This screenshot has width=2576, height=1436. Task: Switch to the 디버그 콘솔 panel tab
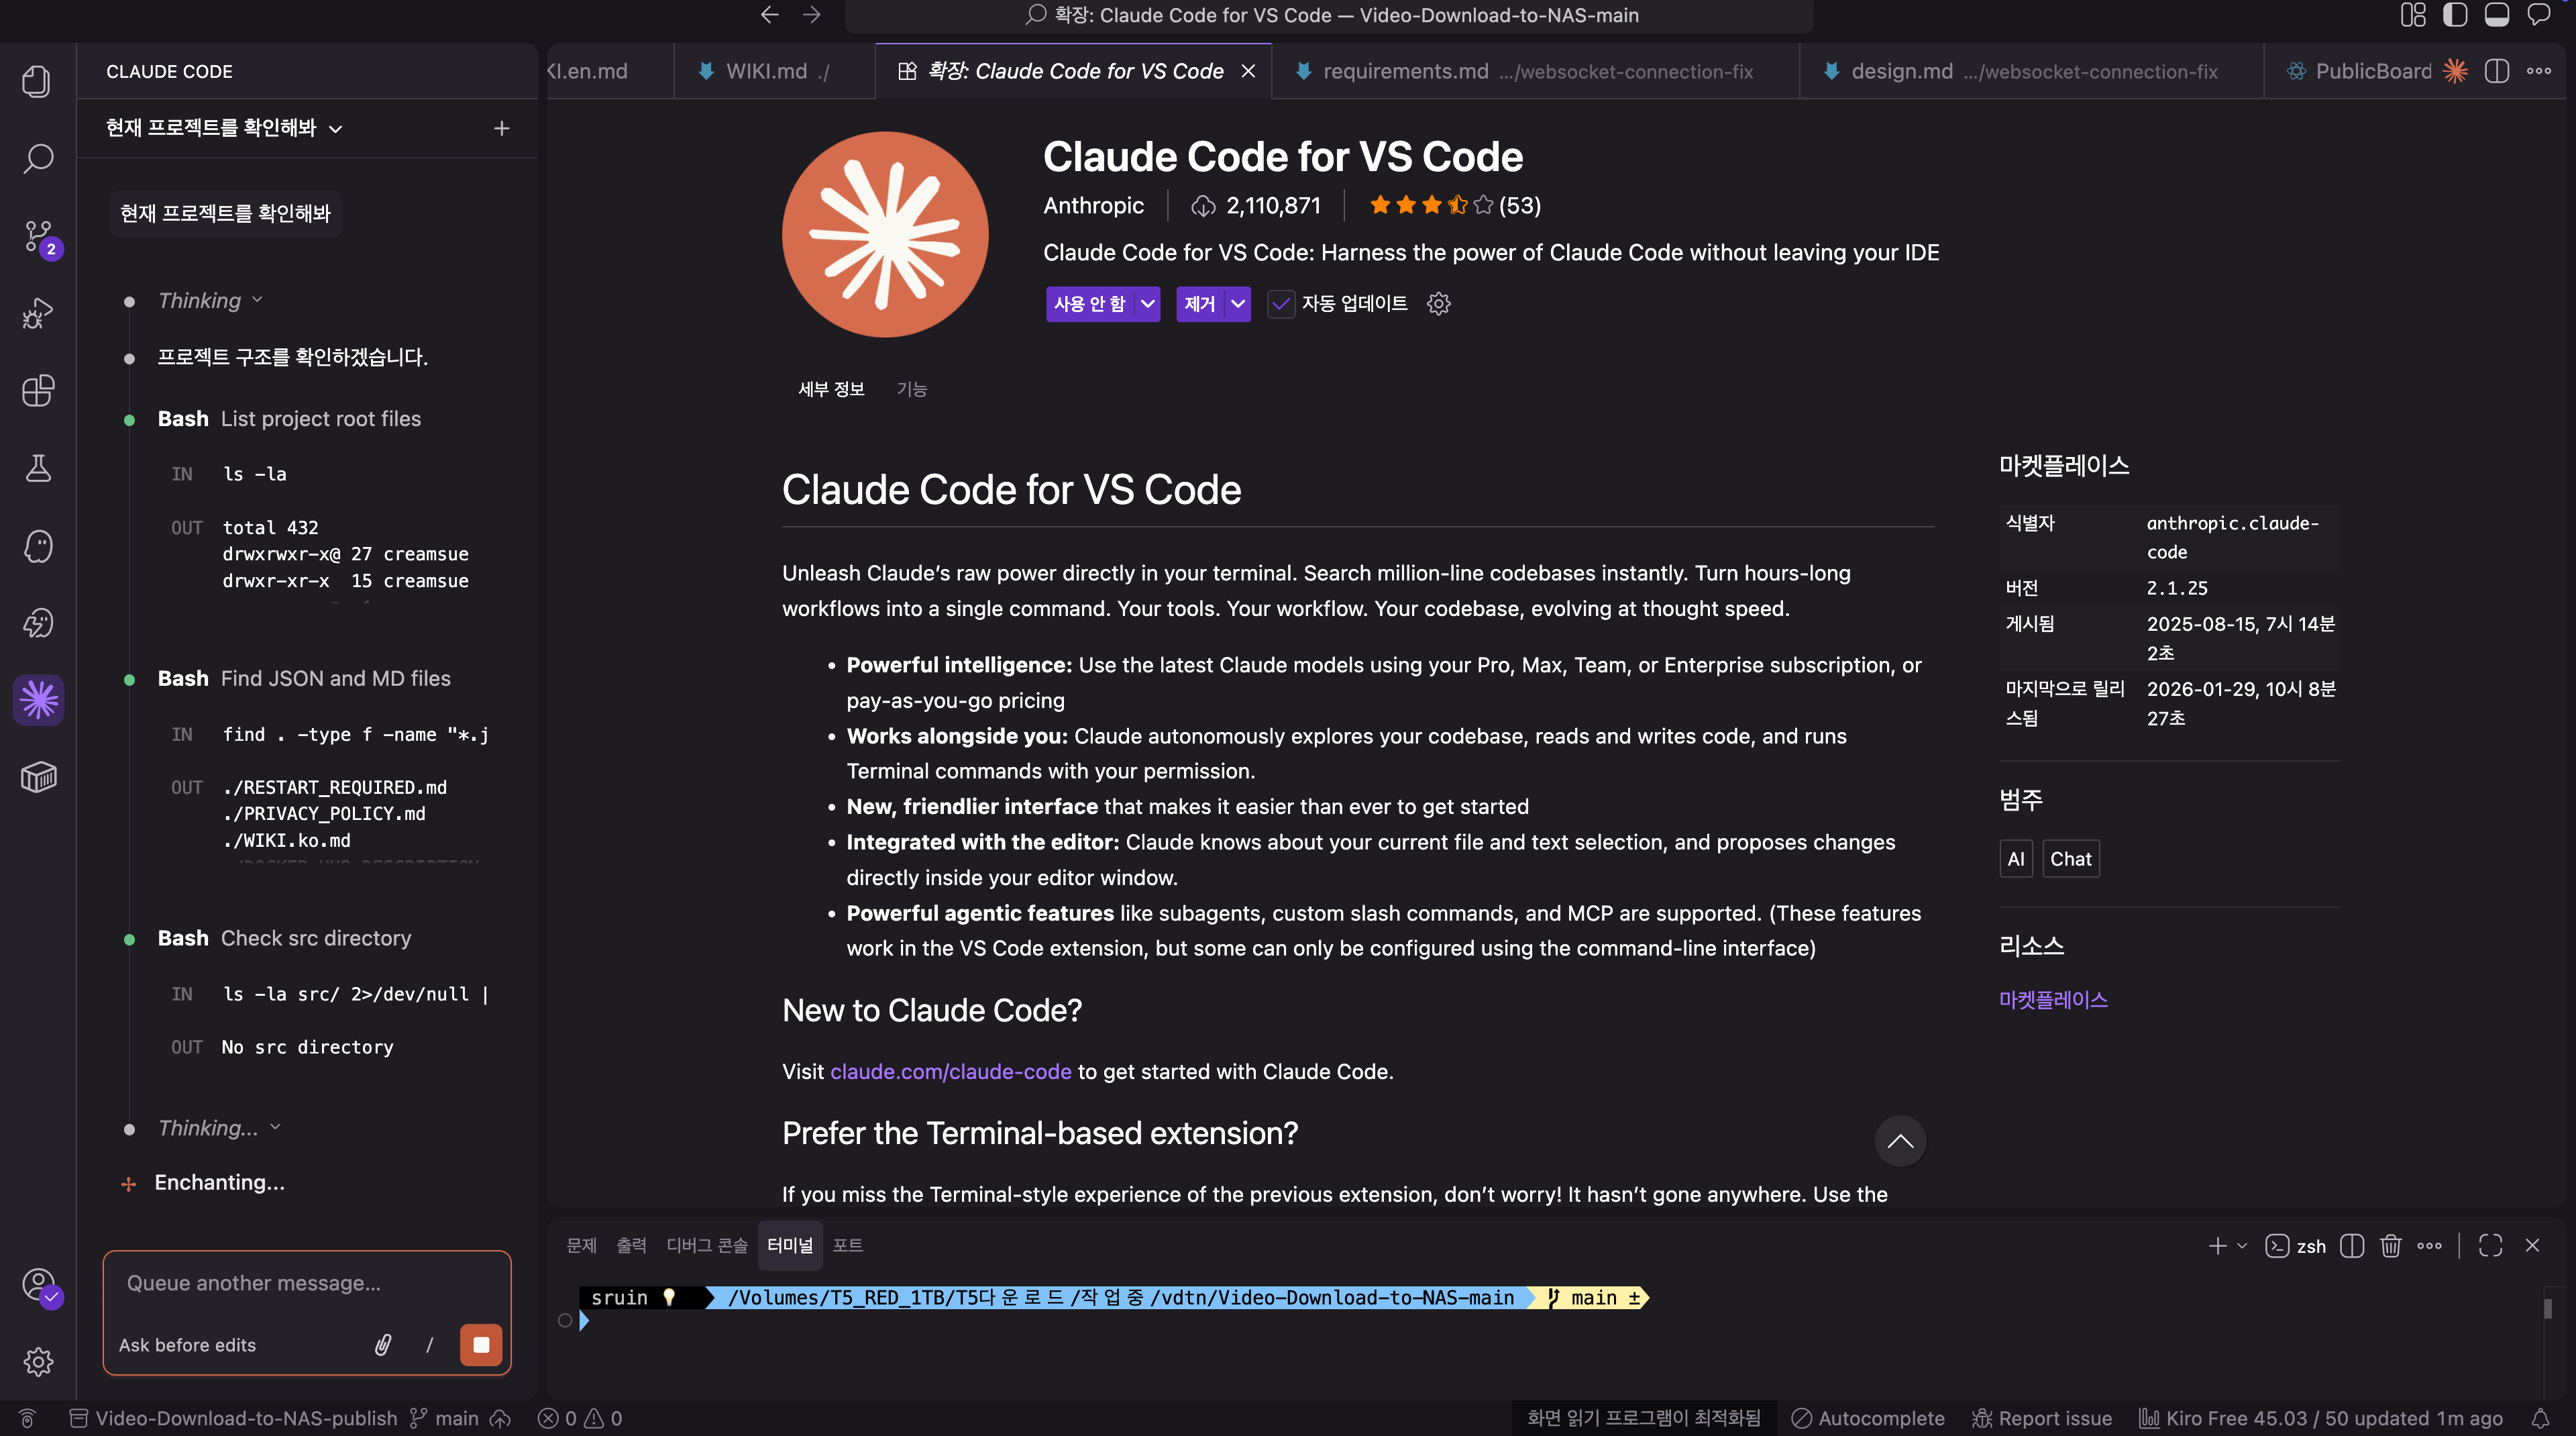click(706, 1246)
